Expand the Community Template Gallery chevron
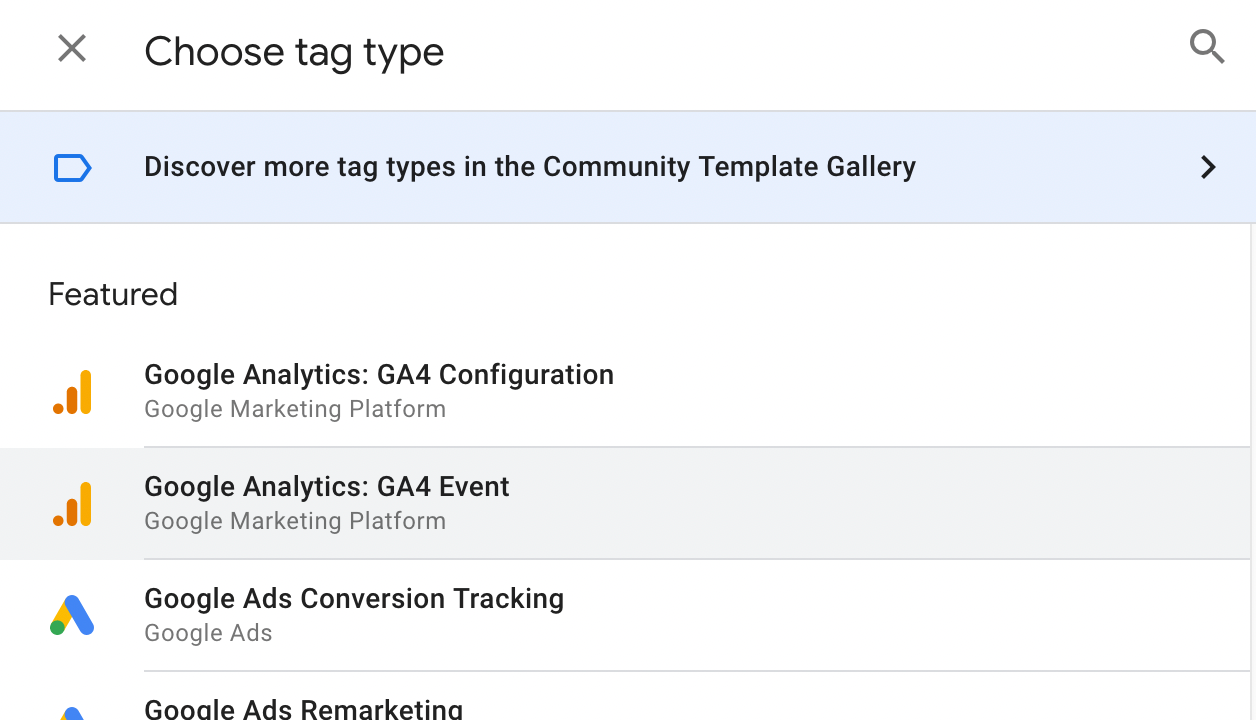This screenshot has height=720, width=1256. [x=1209, y=167]
